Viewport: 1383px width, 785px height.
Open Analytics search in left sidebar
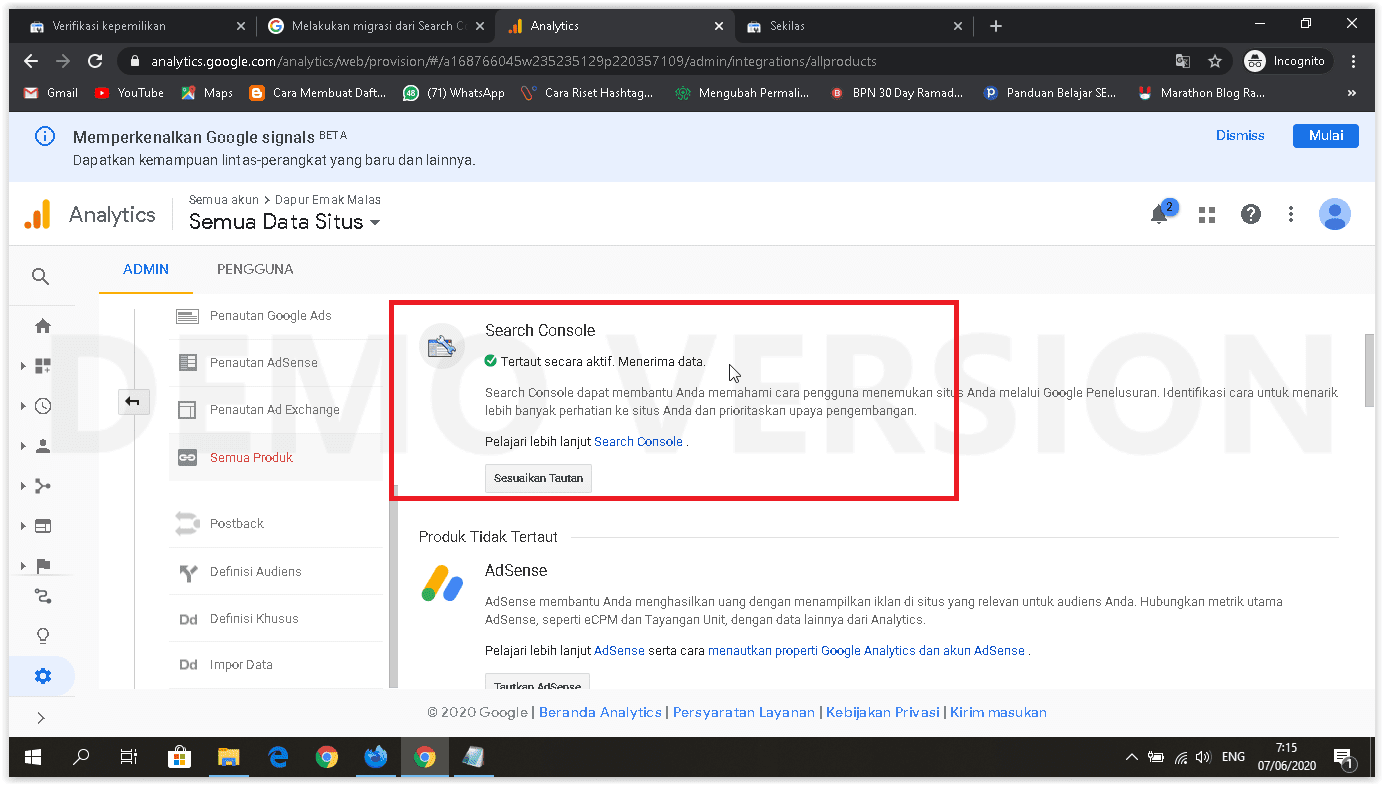(40, 277)
